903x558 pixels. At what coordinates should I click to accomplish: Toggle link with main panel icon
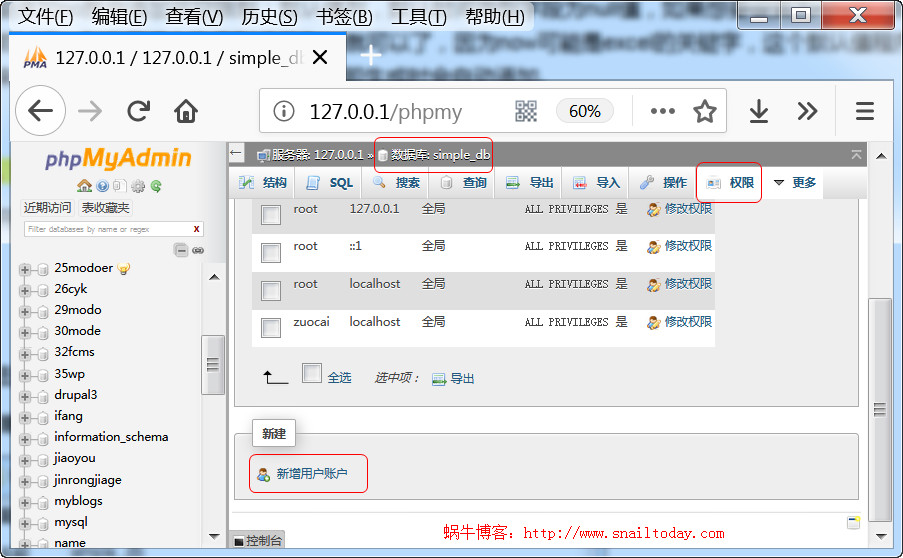pyautogui.click(x=198, y=250)
